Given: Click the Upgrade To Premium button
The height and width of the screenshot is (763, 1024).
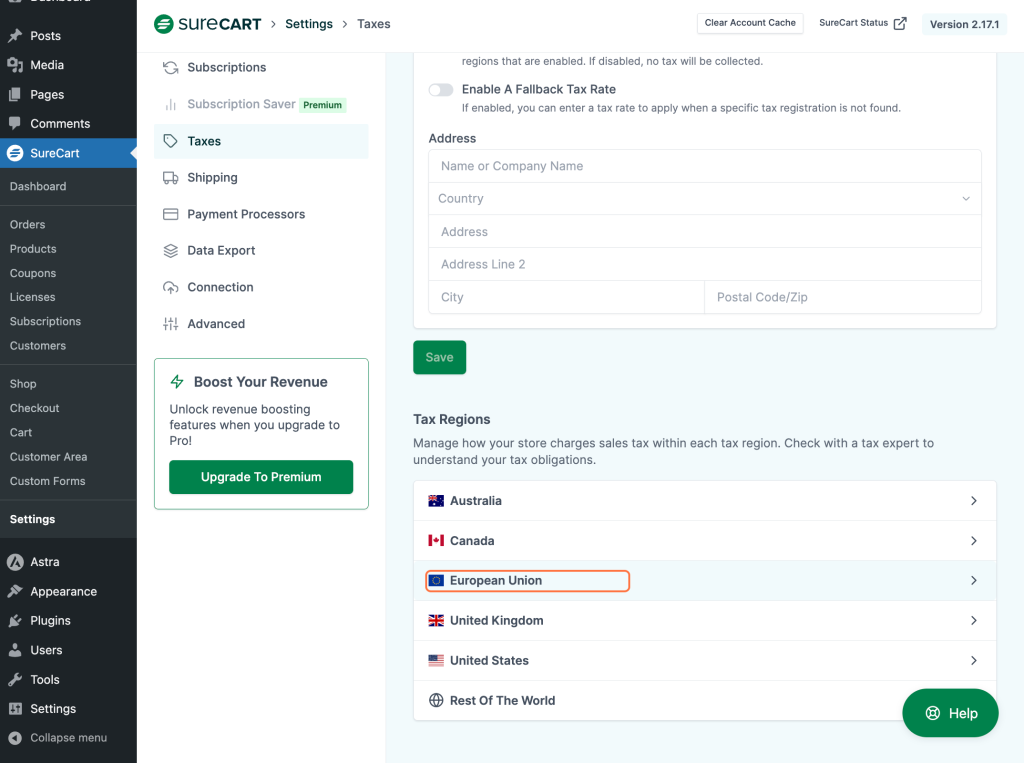Looking at the screenshot, I should coord(261,477).
